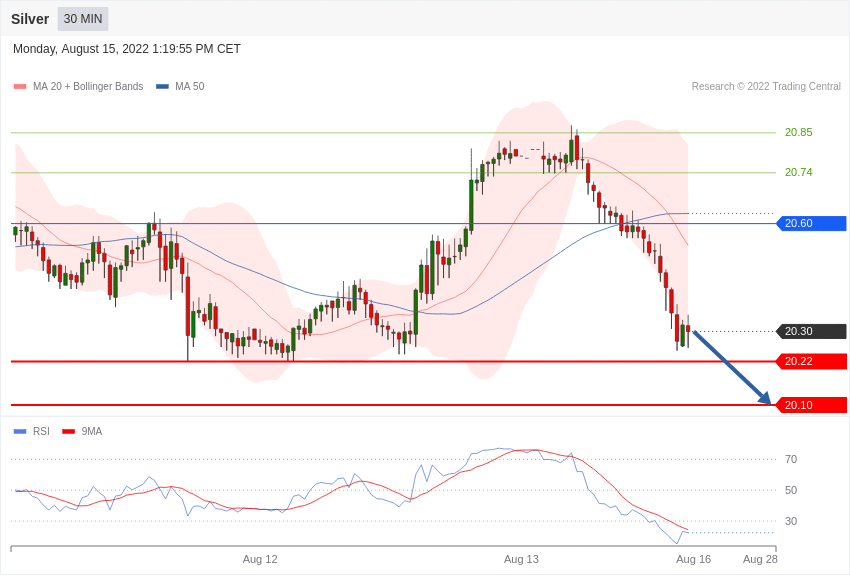Click the 20.74 resistance level label

pyautogui.click(x=799, y=172)
